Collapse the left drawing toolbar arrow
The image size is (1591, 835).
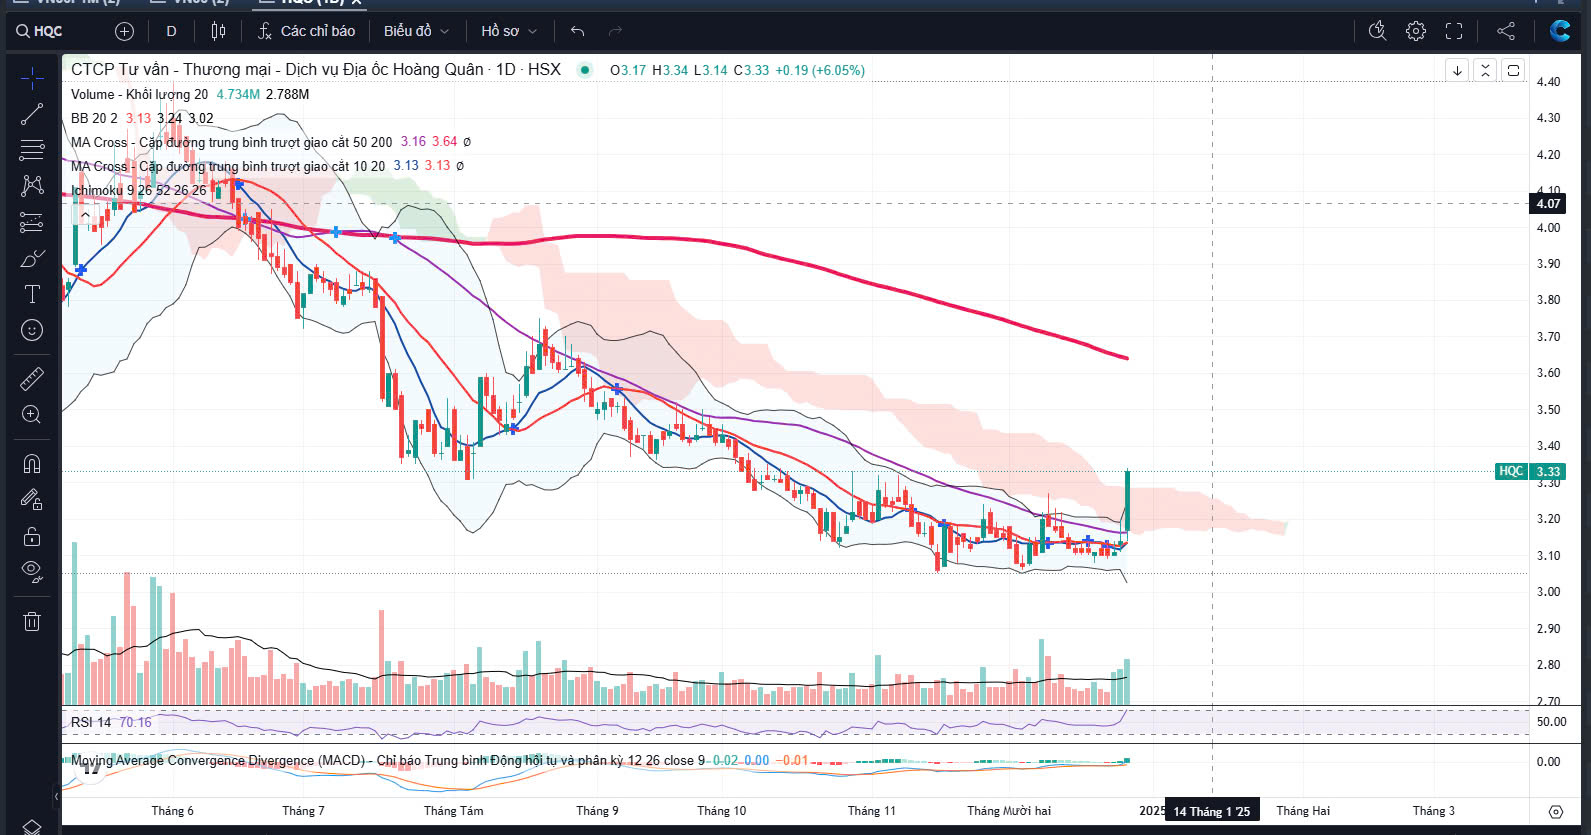click(x=56, y=796)
